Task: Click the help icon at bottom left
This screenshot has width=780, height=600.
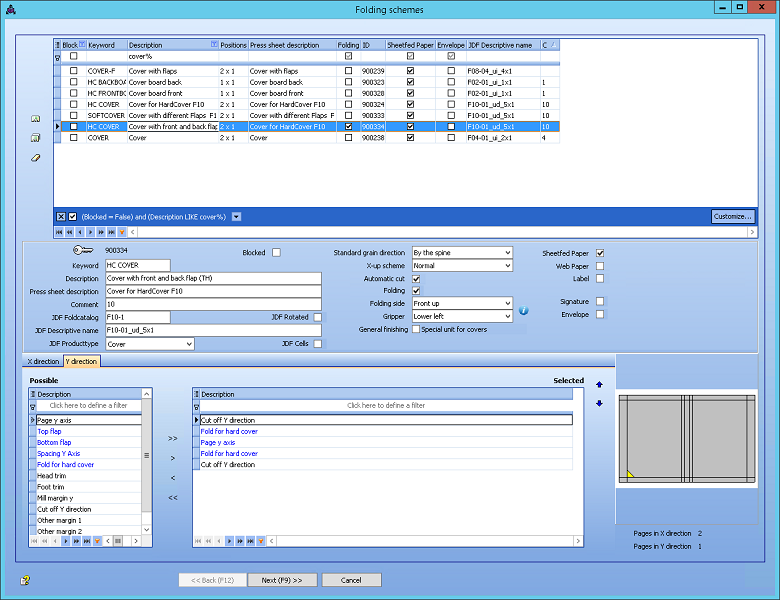Action: tap(25, 580)
